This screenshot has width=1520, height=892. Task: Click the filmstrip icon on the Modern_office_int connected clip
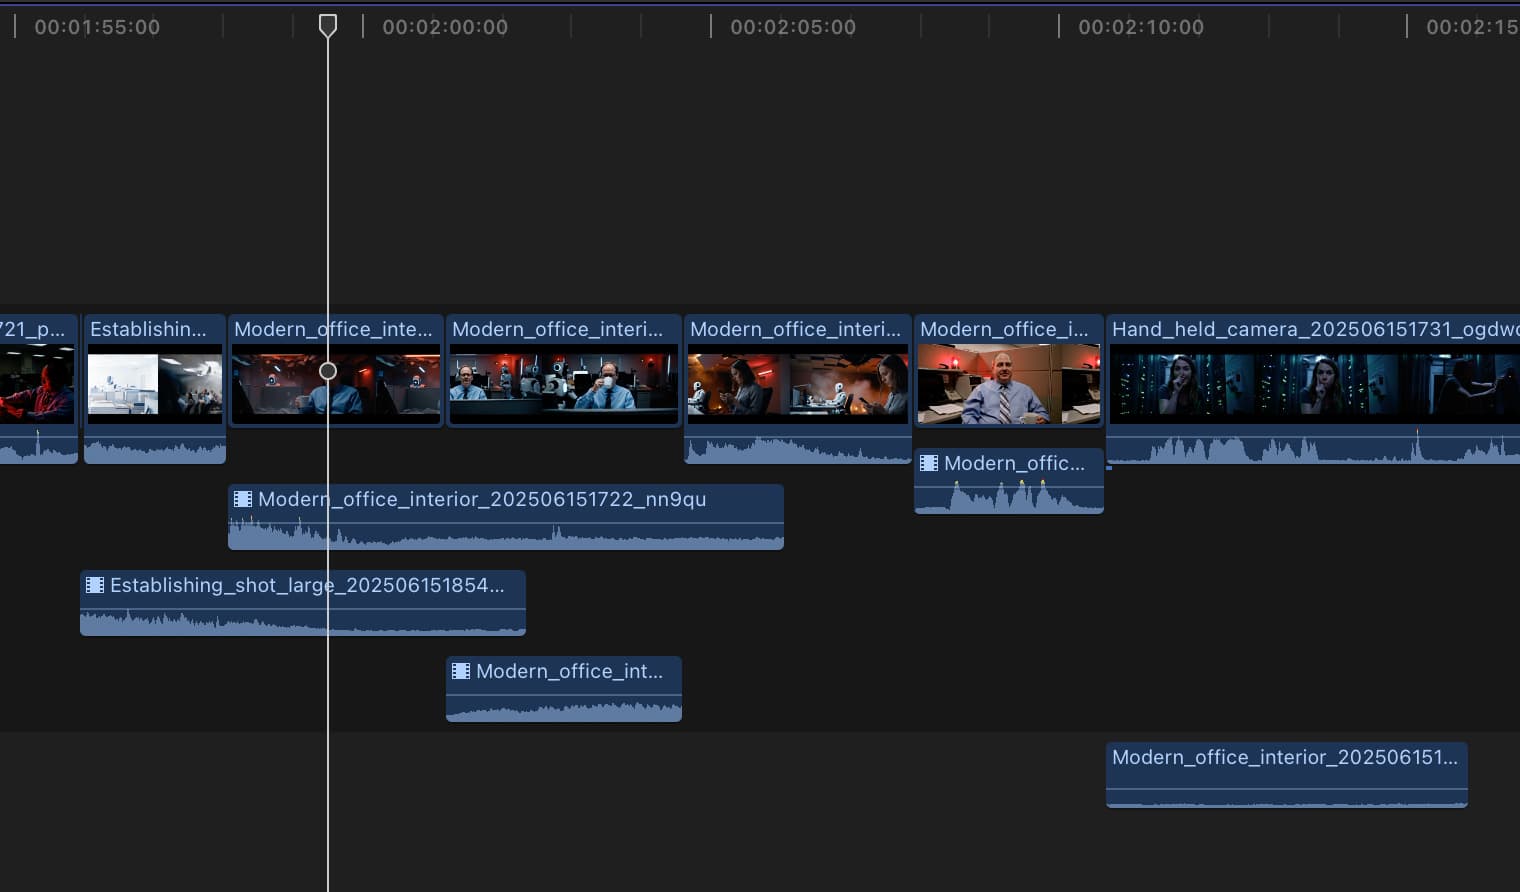461,671
